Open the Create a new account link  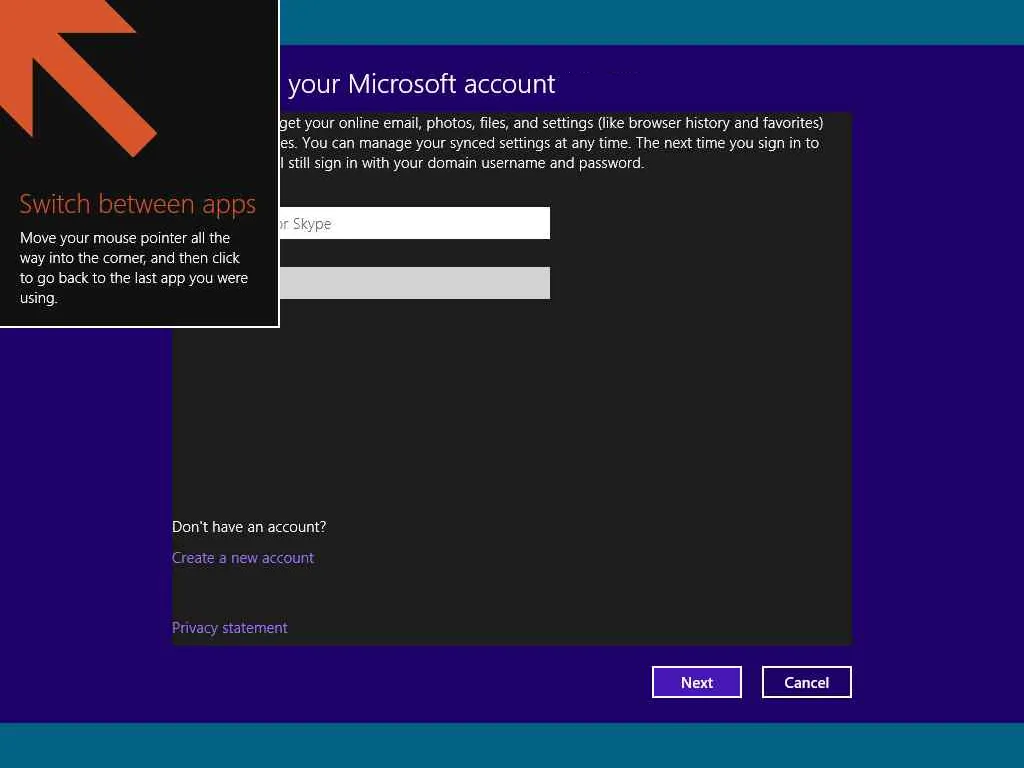243,558
